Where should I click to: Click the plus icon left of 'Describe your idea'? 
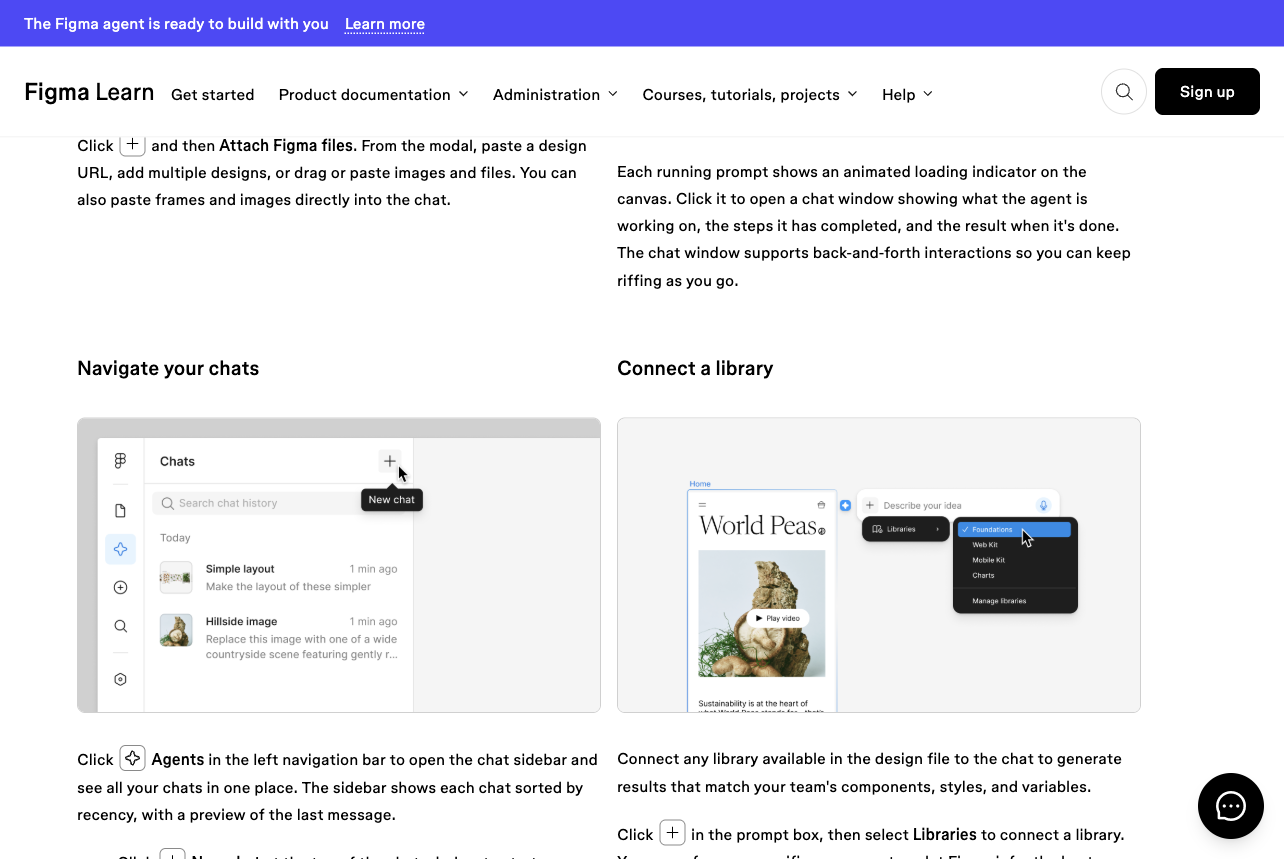(x=870, y=506)
